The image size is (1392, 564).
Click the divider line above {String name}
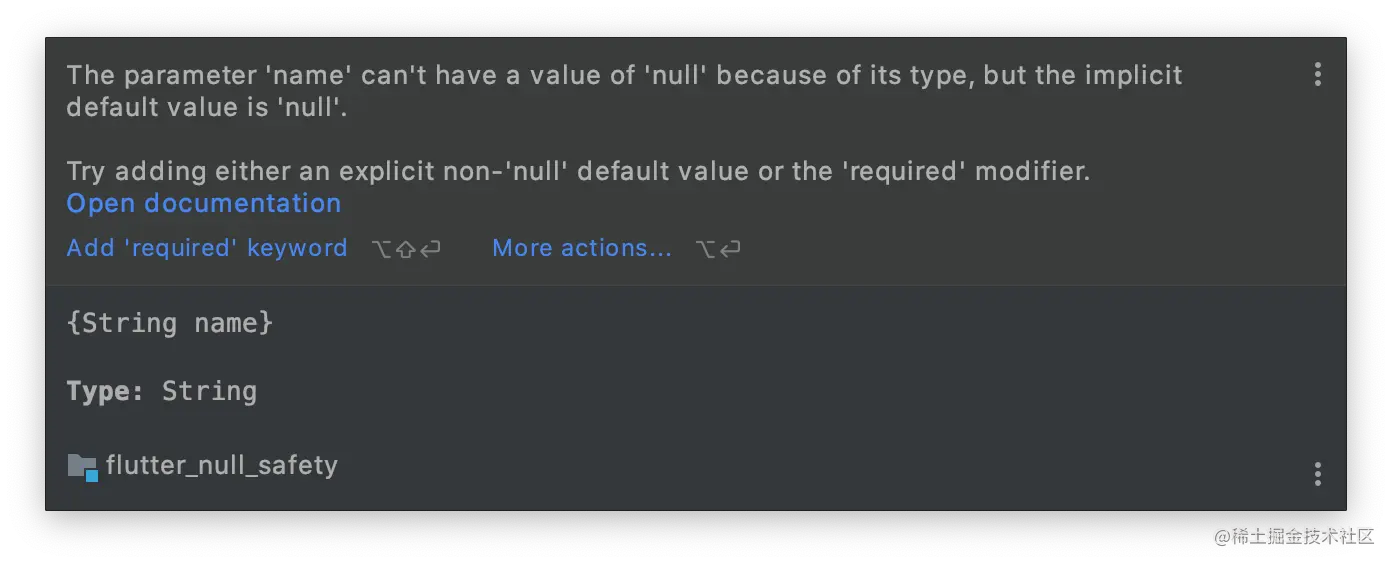pos(696,285)
